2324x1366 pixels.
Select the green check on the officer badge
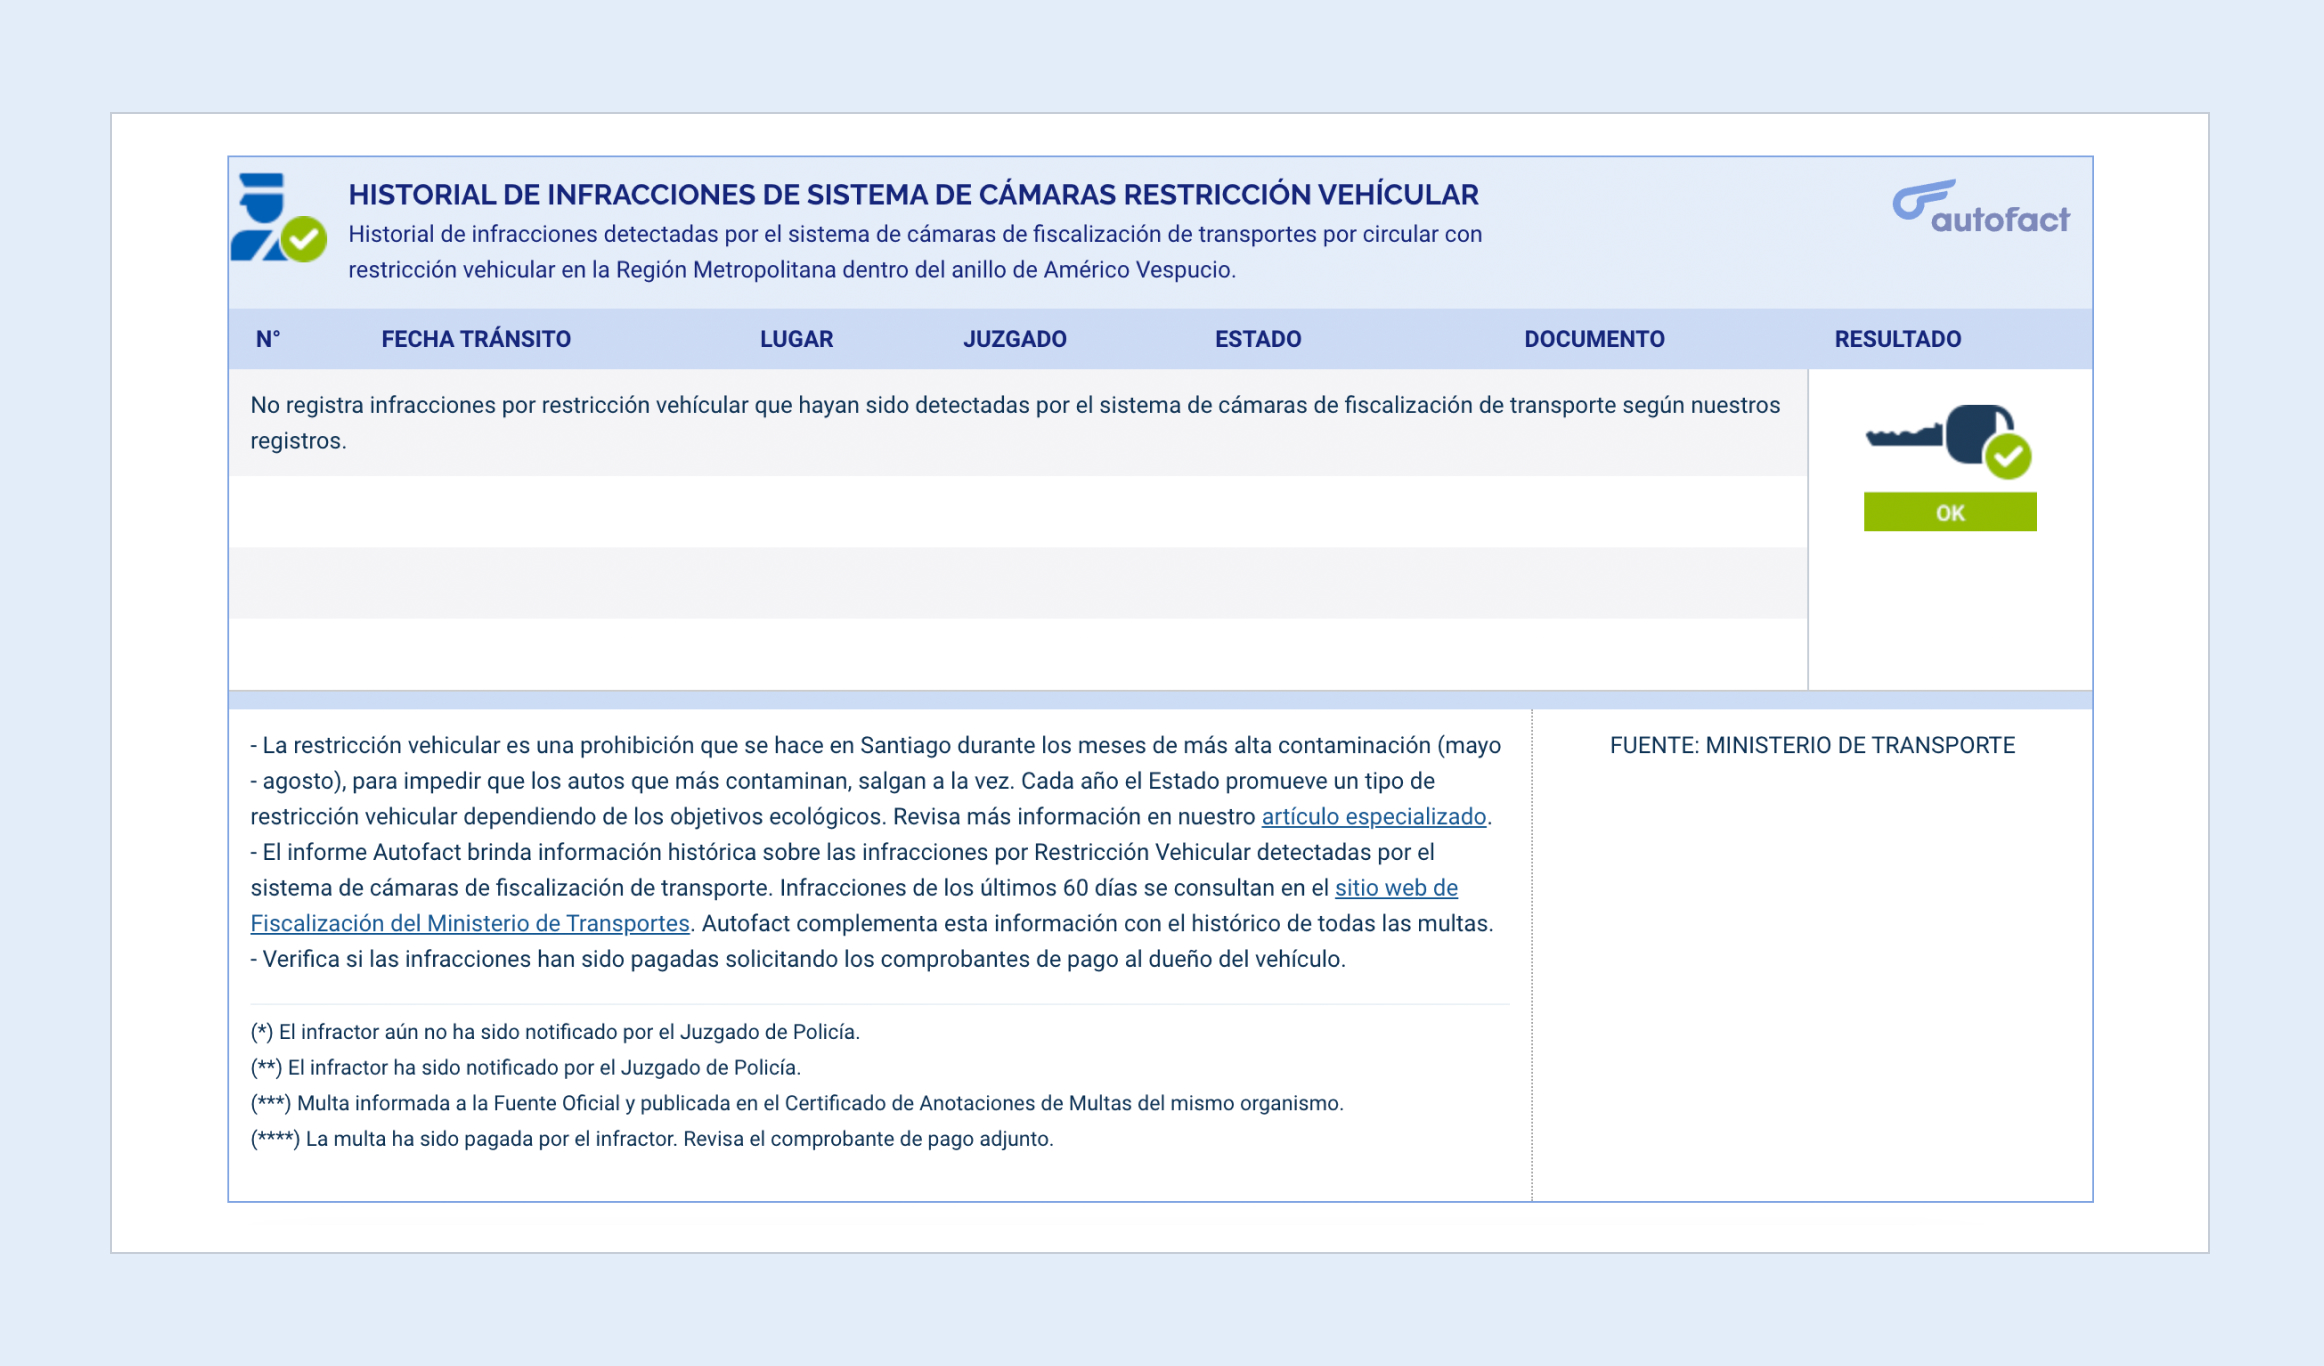[x=303, y=238]
